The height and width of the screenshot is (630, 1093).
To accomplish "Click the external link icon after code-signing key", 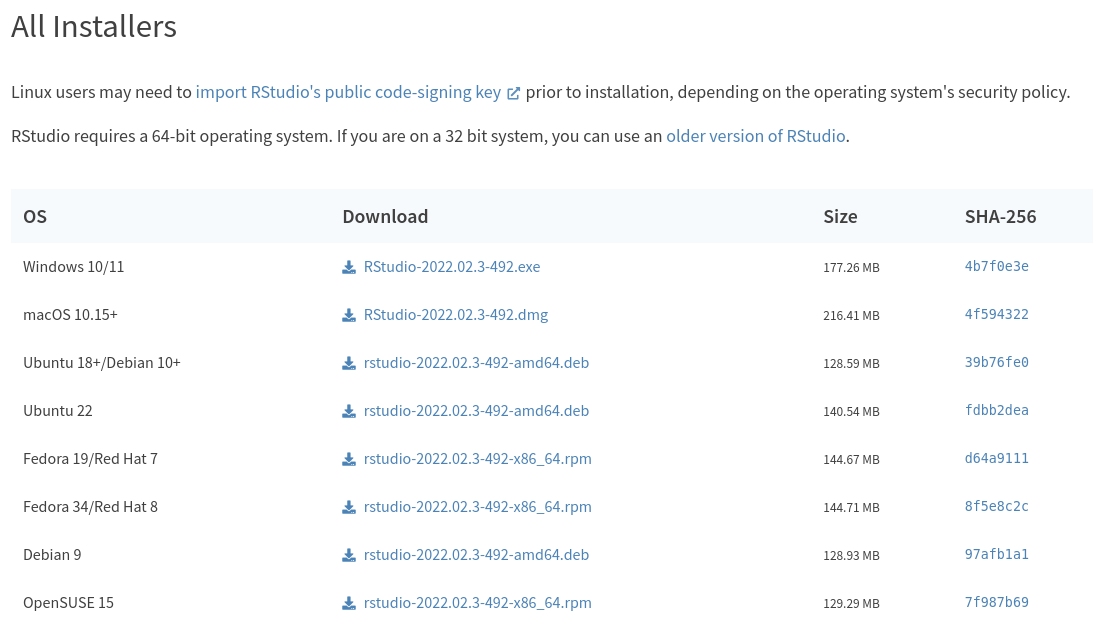I will click(x=513, y=93).
